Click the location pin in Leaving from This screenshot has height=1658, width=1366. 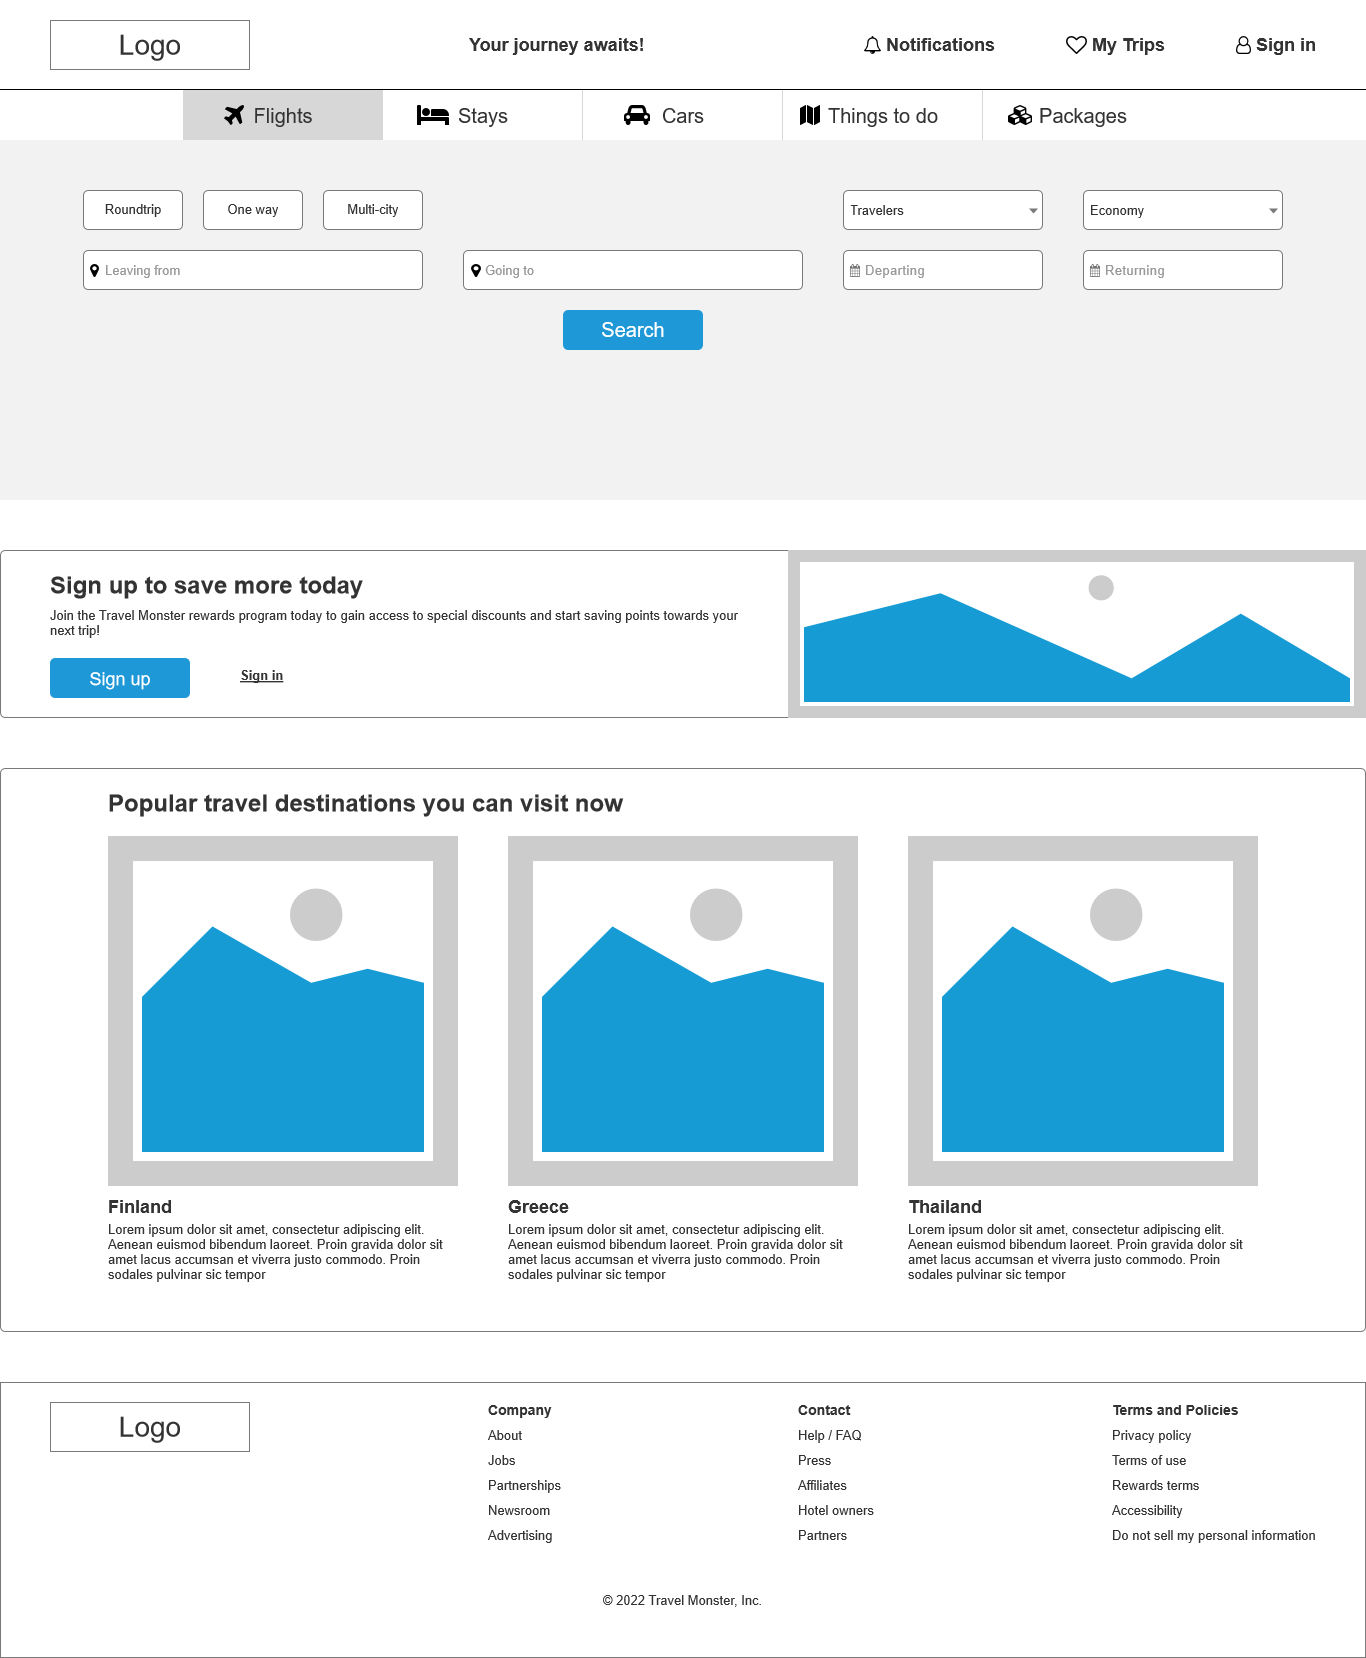click(95, 270)
